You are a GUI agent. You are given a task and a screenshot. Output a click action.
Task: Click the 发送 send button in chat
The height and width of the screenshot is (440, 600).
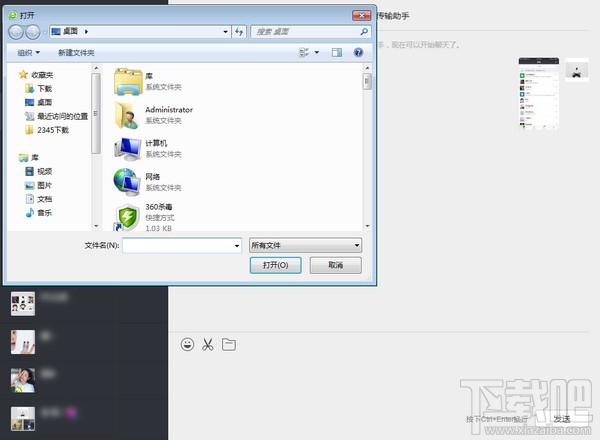pyautogui.click(x=562, y=419)
